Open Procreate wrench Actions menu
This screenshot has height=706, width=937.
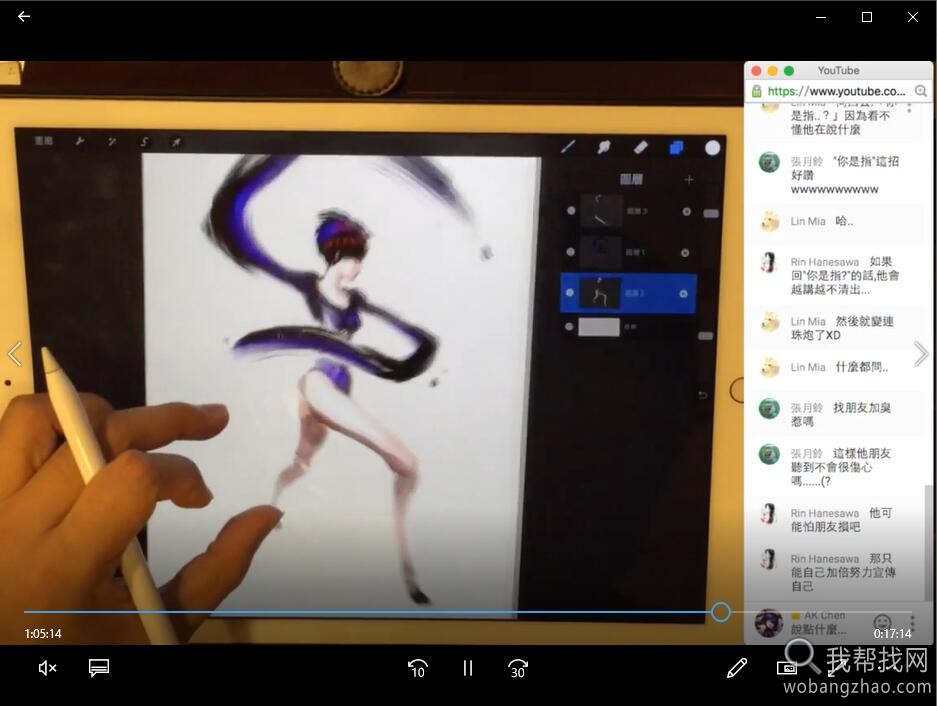[79, 141]
